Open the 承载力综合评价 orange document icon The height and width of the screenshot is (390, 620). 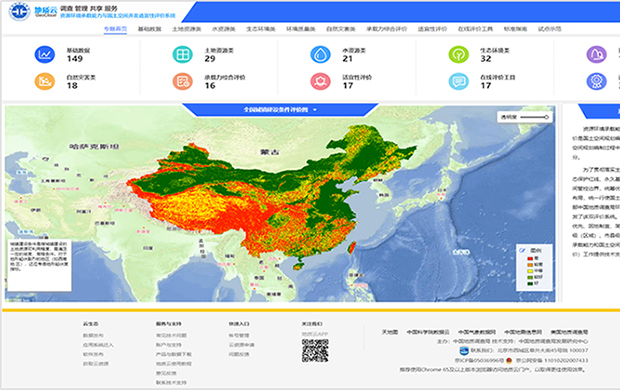coord(182,81)
